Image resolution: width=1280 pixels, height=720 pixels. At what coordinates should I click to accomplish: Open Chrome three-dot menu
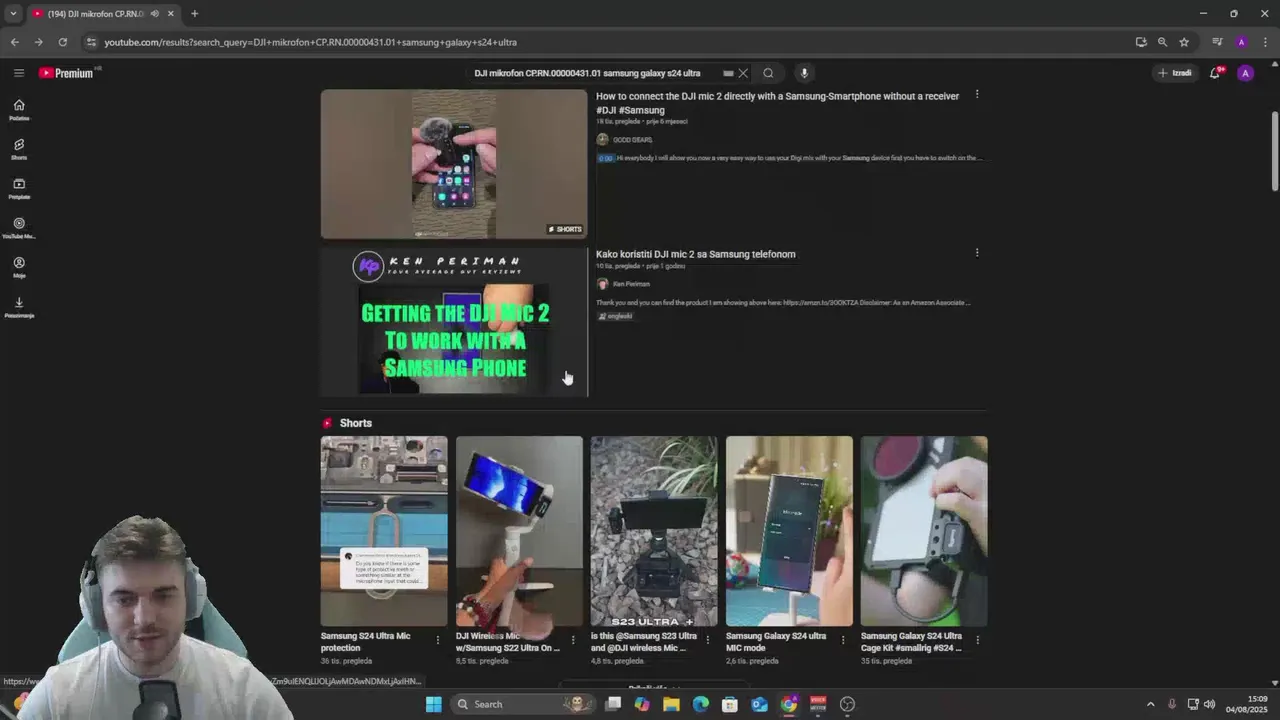(1266, 42)
